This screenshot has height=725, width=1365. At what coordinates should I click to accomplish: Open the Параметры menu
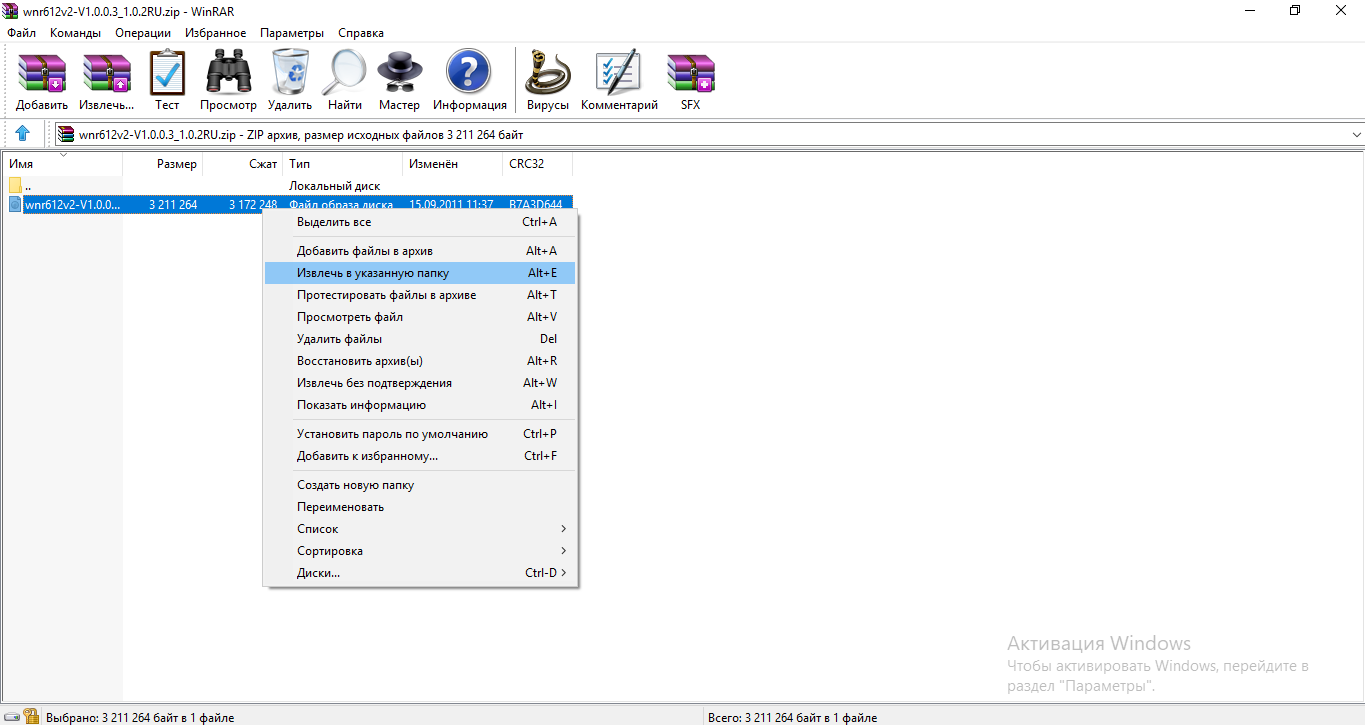292,33
